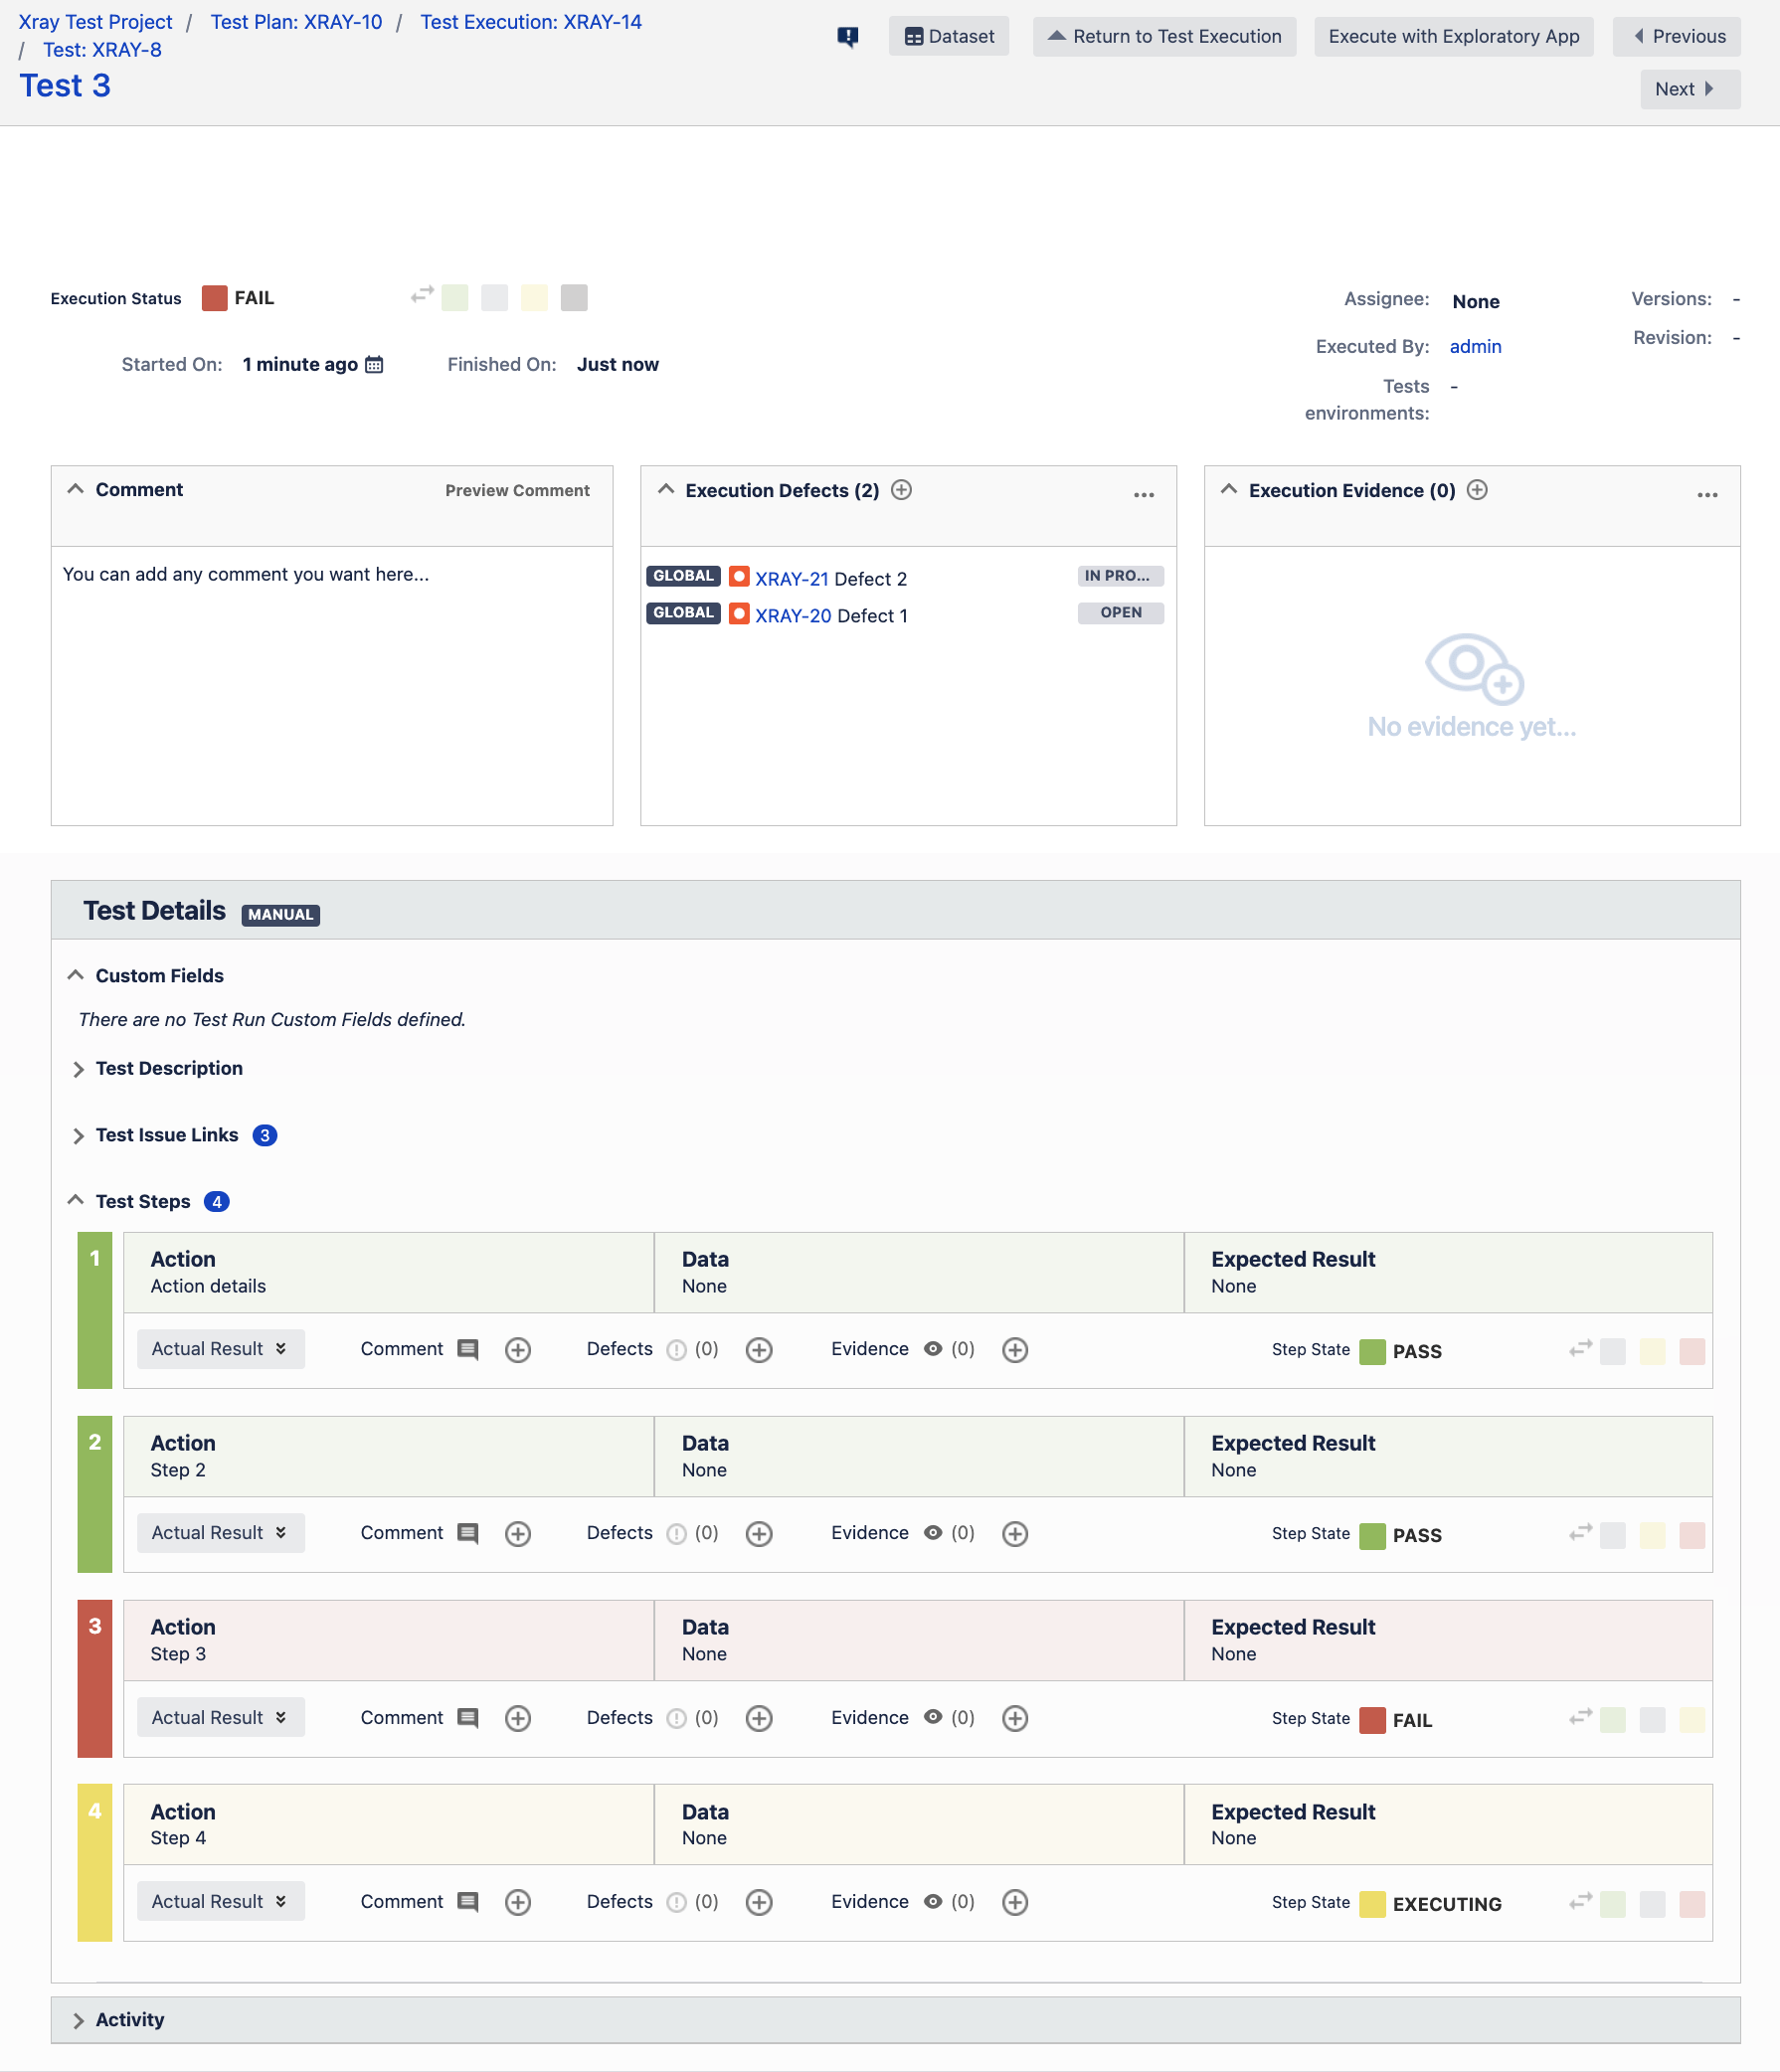Set execution status to green pass swatch

tap(455, 298)
